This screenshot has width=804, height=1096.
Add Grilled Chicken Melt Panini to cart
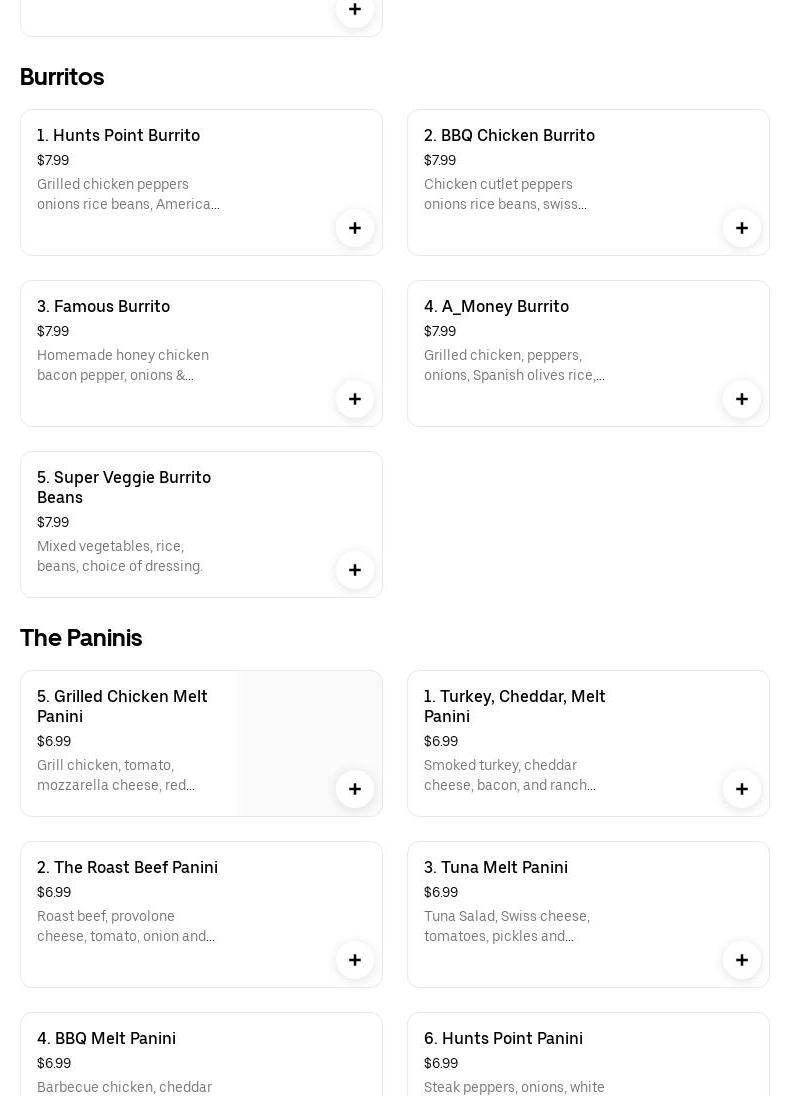pyautogui.click(x=355, y=789)
